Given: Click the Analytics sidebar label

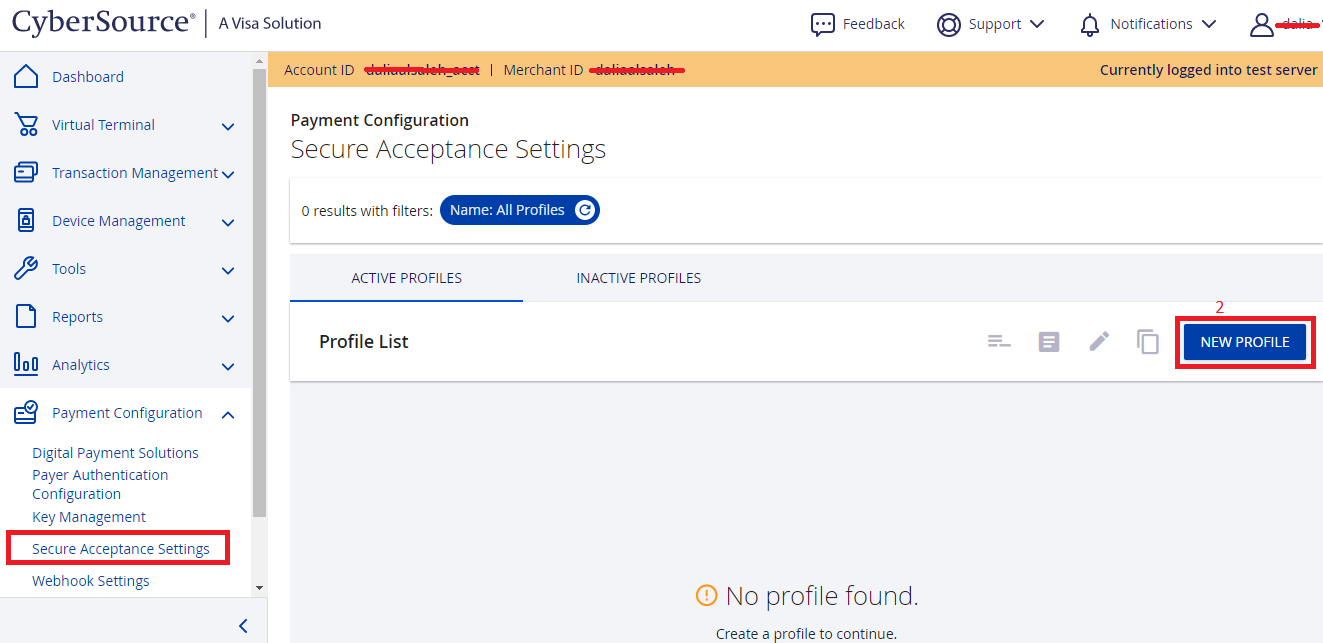Looking at the screenshot, I should tap(81, 365).
